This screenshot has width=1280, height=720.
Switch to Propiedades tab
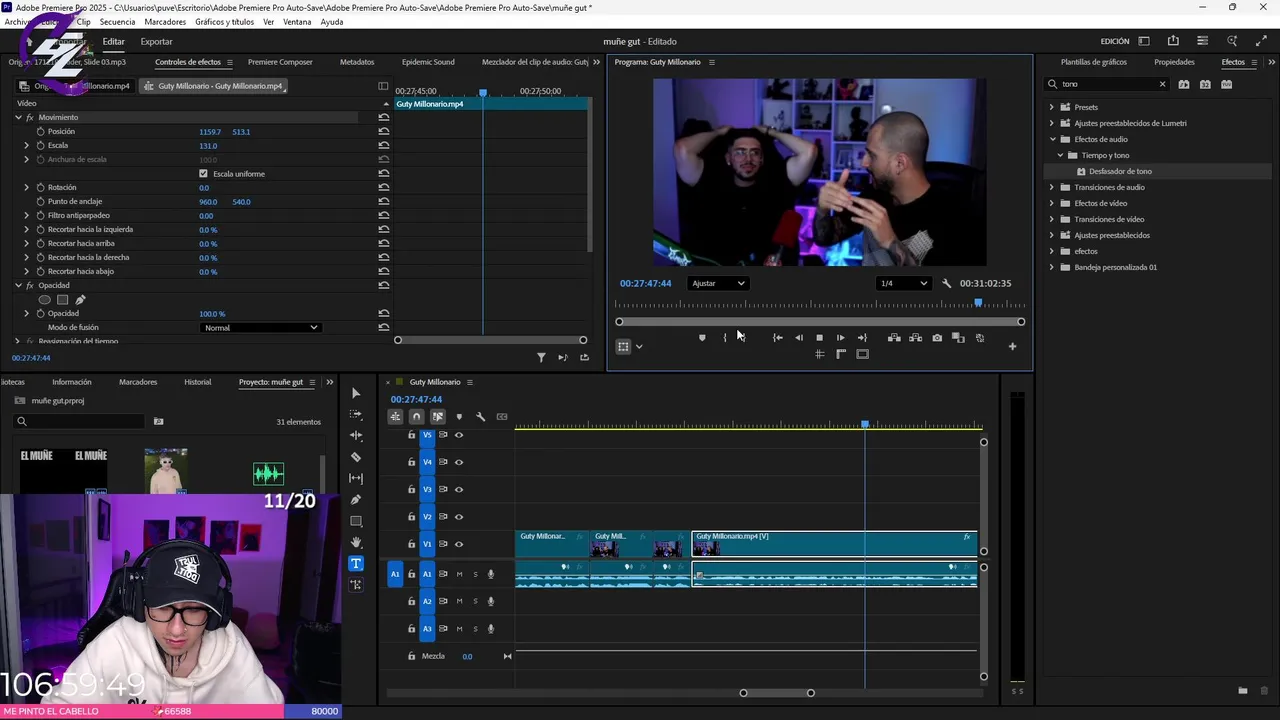(1174, 62)
